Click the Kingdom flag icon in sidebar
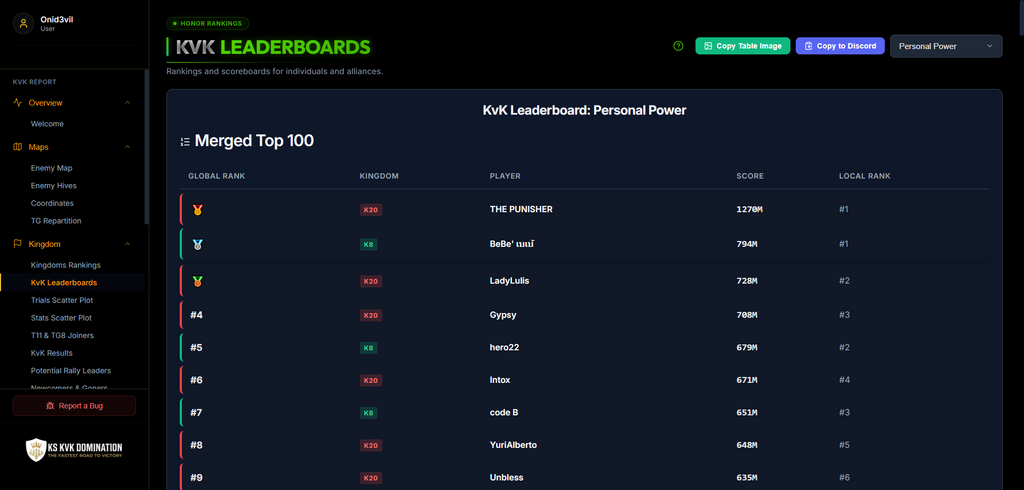This screenshot has height=490, width=1024. point(18,244)
